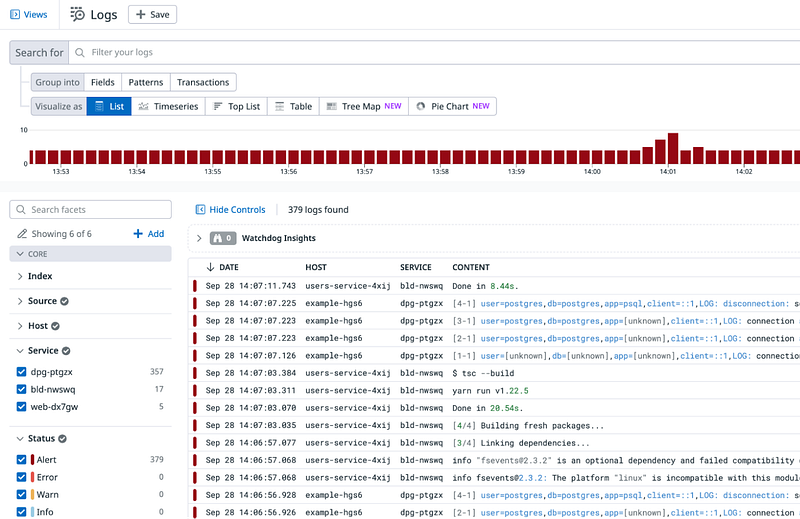Open log row '$ tsc --build'
Viewport: 800px width, 519px height.
coord(494,373)
